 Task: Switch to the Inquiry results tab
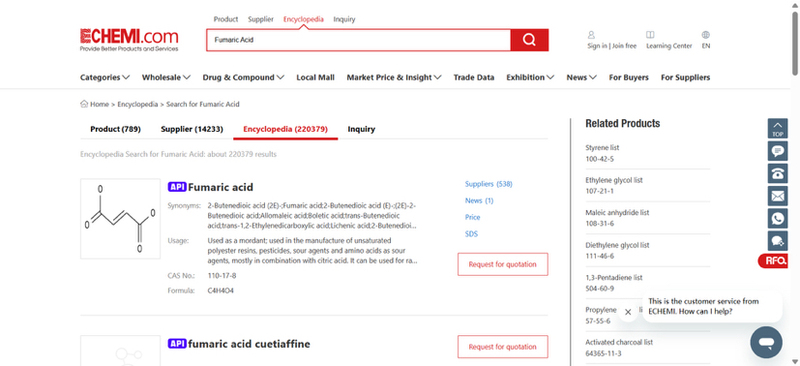tap(361, 129)
